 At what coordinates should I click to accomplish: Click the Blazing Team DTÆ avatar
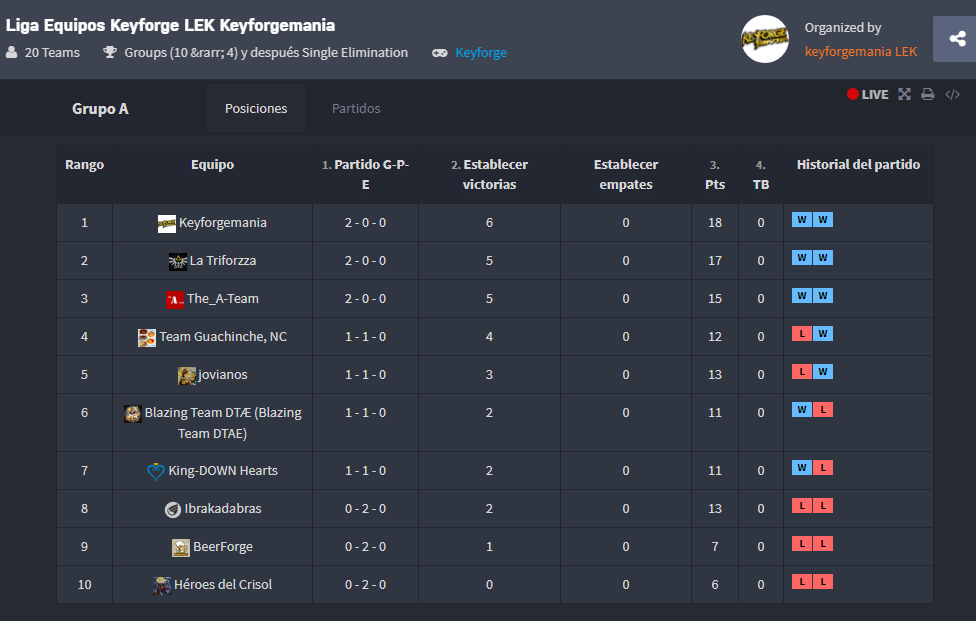pos(133,413)
